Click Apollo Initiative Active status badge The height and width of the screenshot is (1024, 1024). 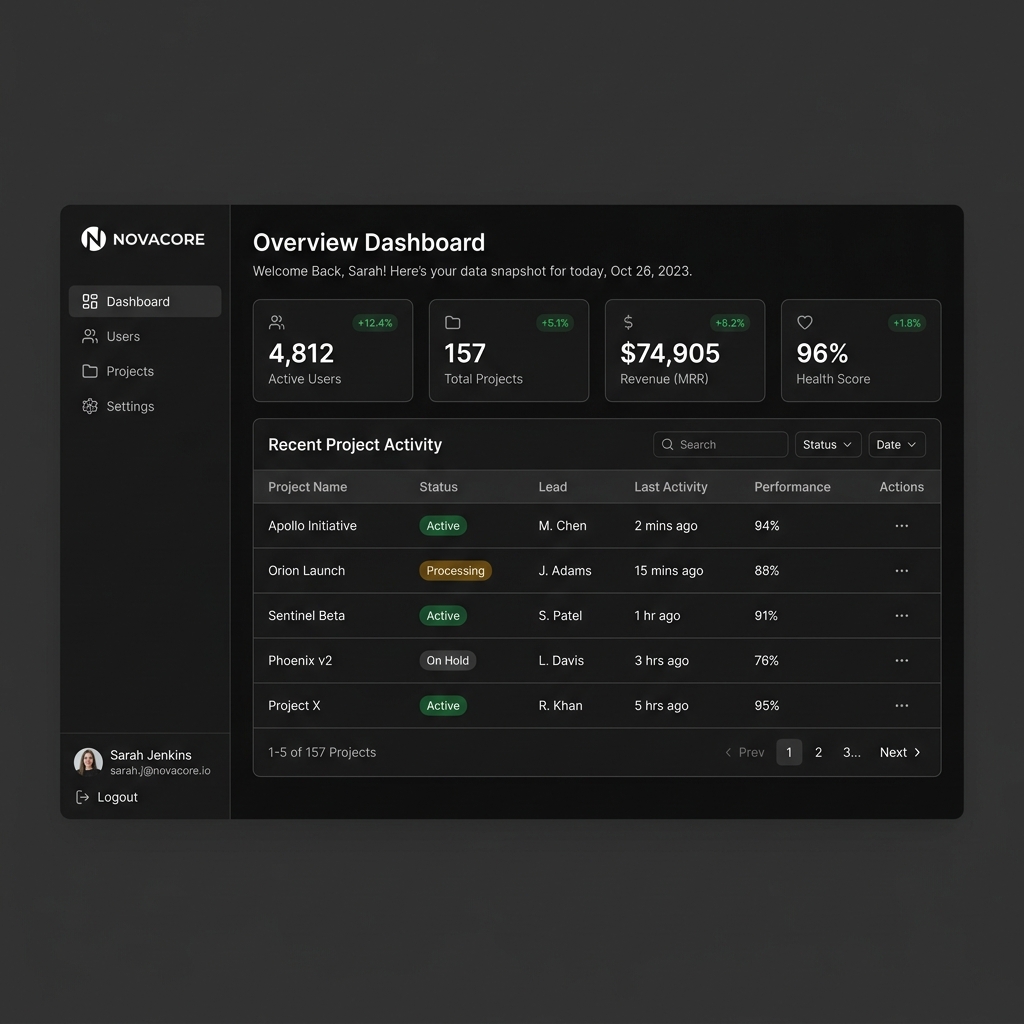click(x=443, y=526)
